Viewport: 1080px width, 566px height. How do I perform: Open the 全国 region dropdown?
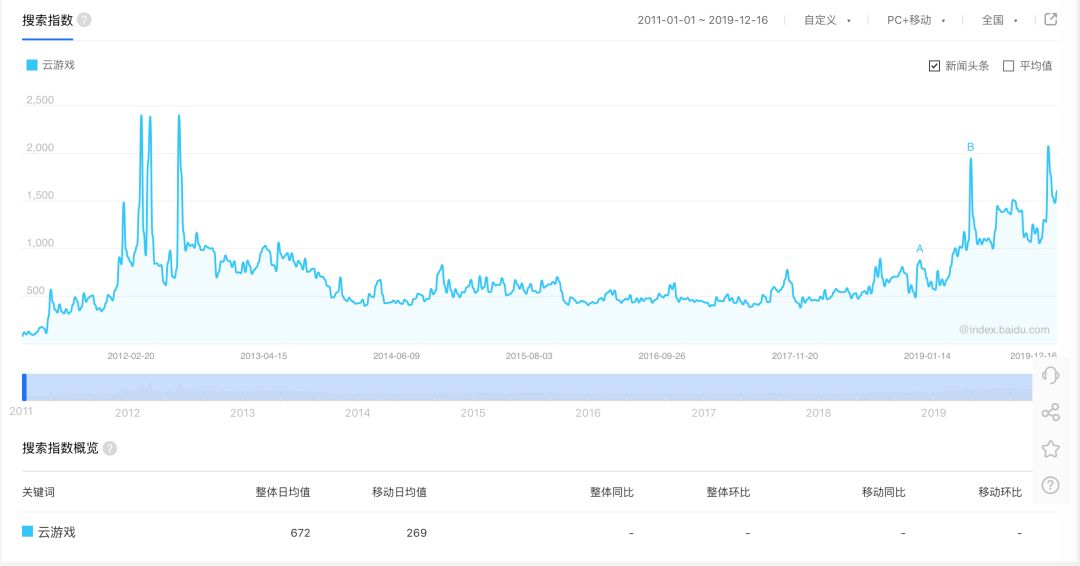coord(999,20)
